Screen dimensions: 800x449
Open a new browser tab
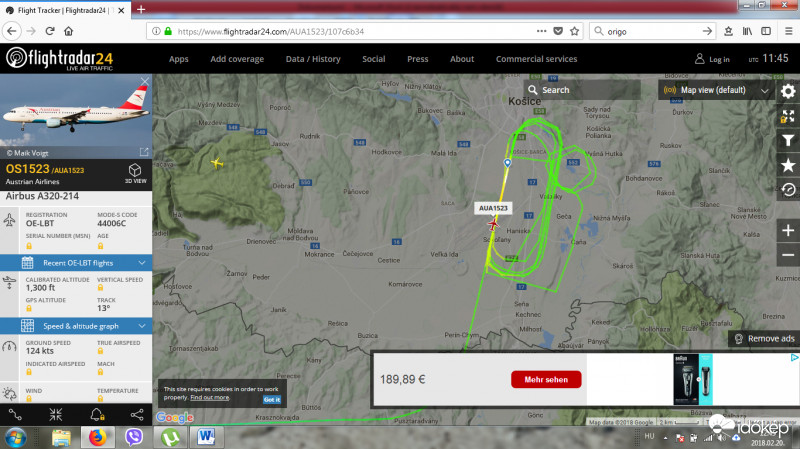tap(141, 9)
